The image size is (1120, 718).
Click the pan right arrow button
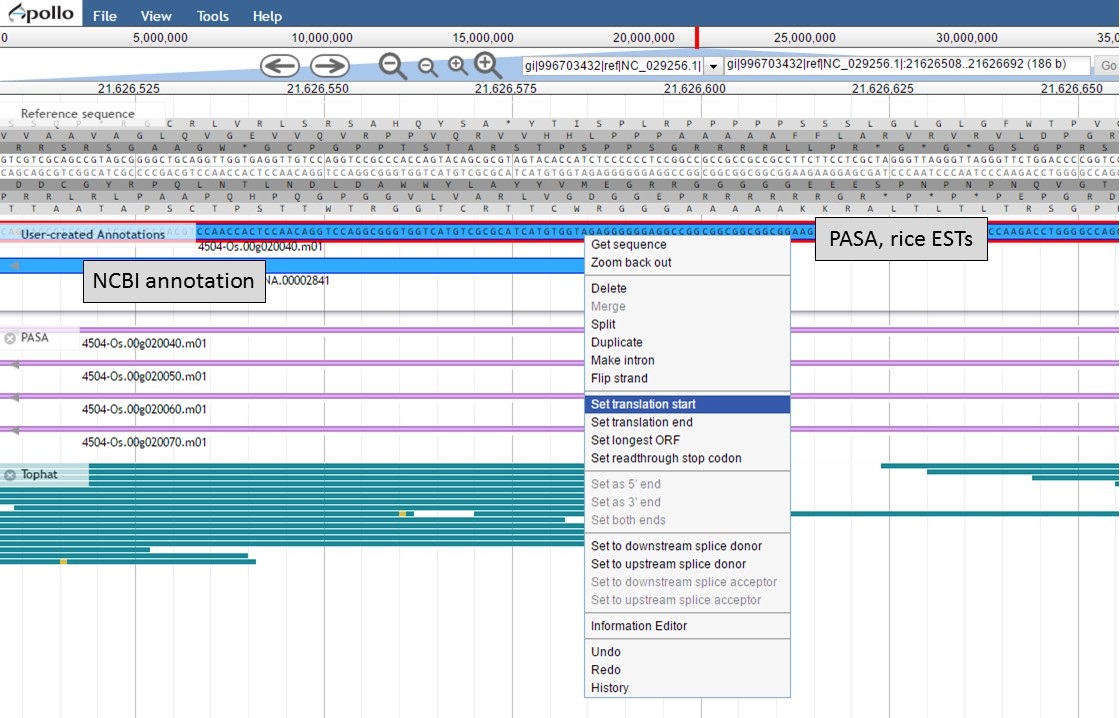(x=330, y=66)
